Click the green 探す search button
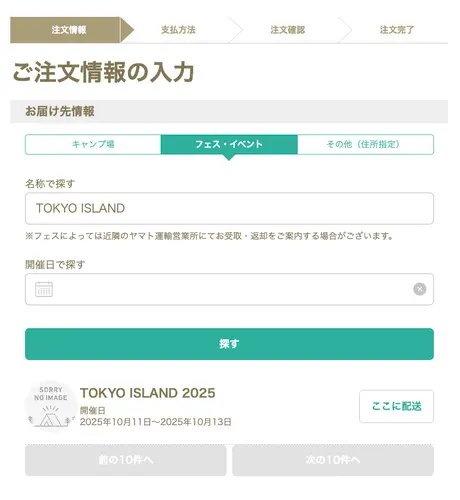Screen dimensions: 460x500 229,344
